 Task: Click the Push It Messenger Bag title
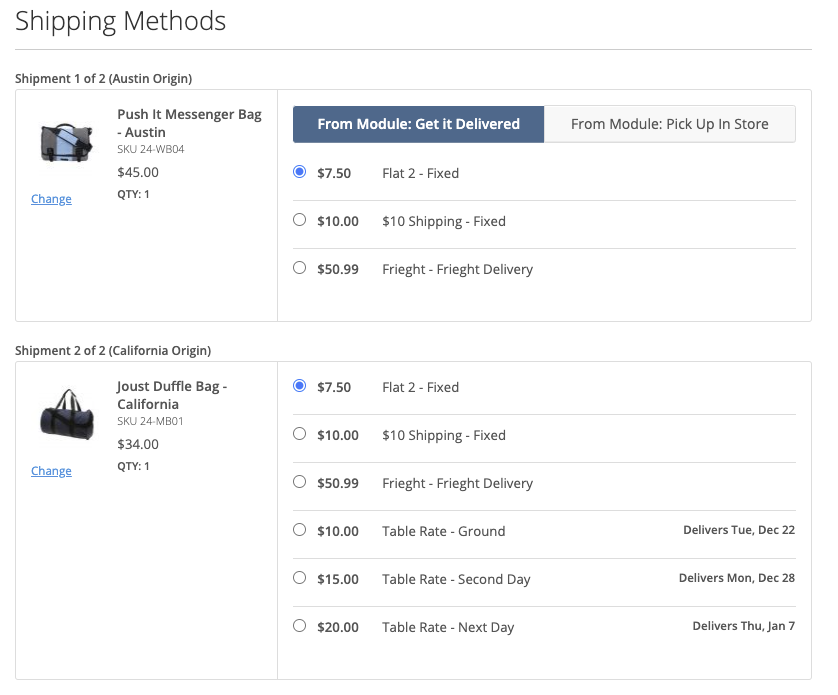[189, 123]
